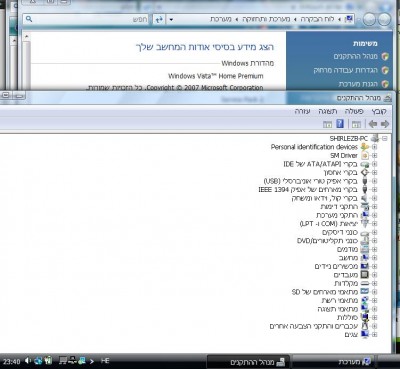The image size is (400, 369).
Task: Expand the מכשירים ניידים portable devices node
Action: 374,266
